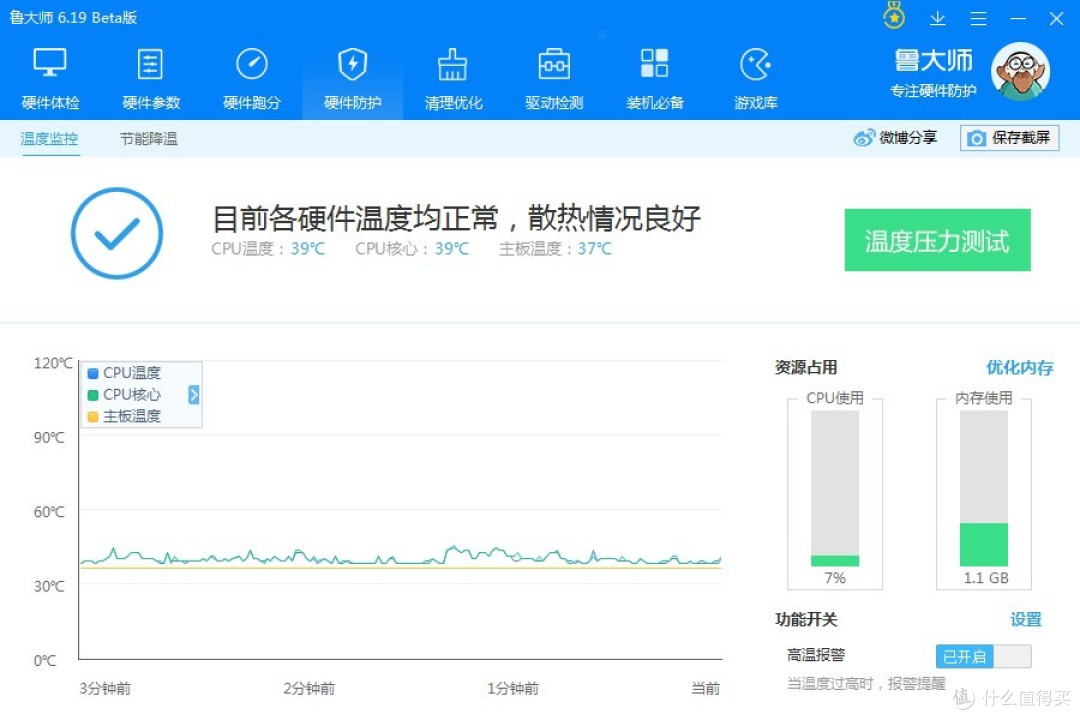The width and height of the screenshot is (1080, 720).
Task: Open the hamburger main menu icon
Action: pos(978,19)
